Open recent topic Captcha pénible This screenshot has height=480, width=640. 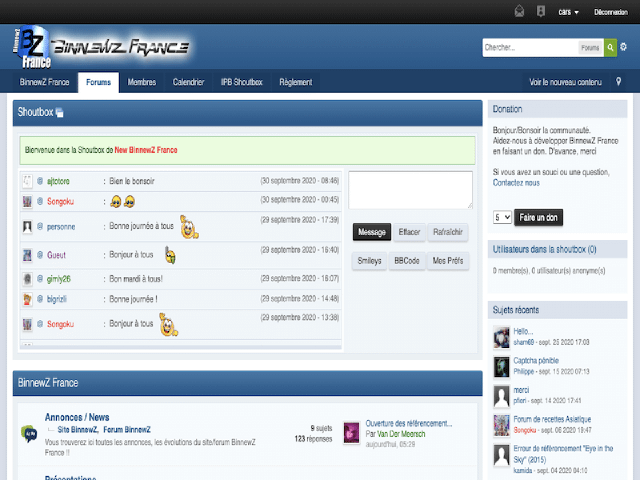point(536,360)
